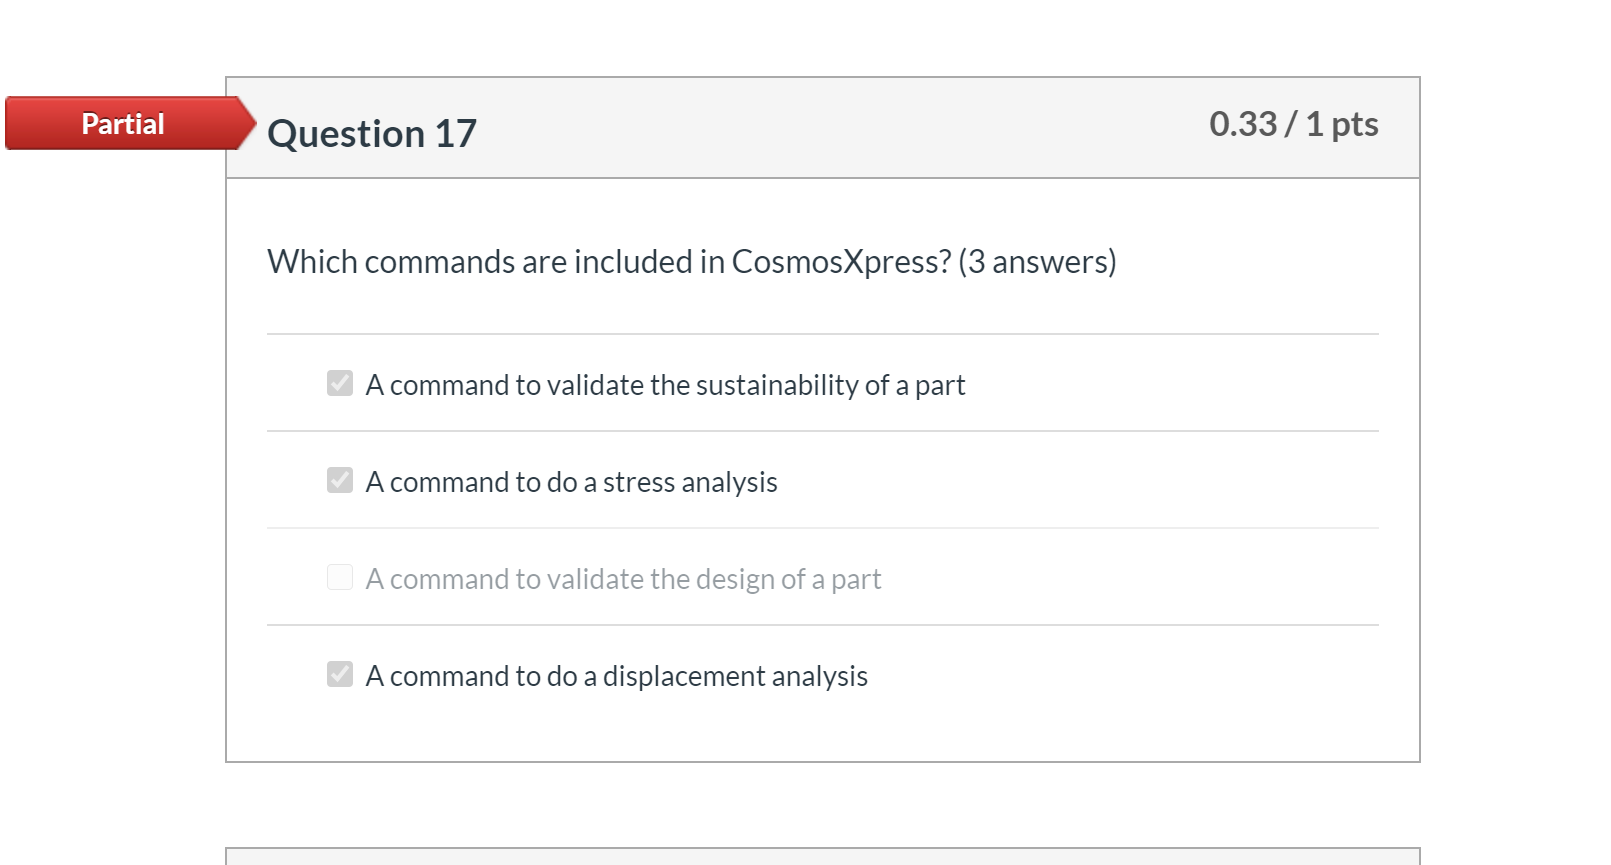Click the '(3 answers)' hint text
Image resolution: width=1611 pixels, height=865 pixels.
1037,262
